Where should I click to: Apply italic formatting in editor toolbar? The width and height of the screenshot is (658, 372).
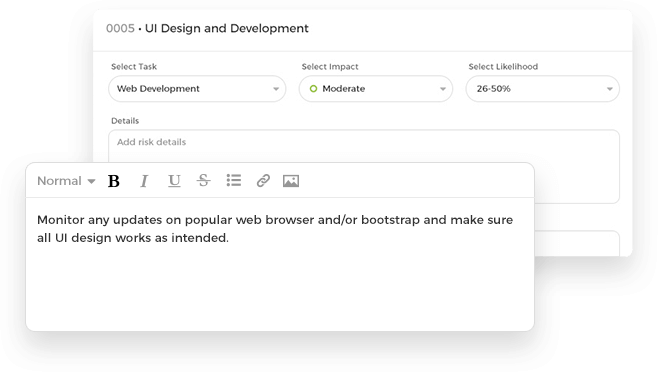[144, 181]
